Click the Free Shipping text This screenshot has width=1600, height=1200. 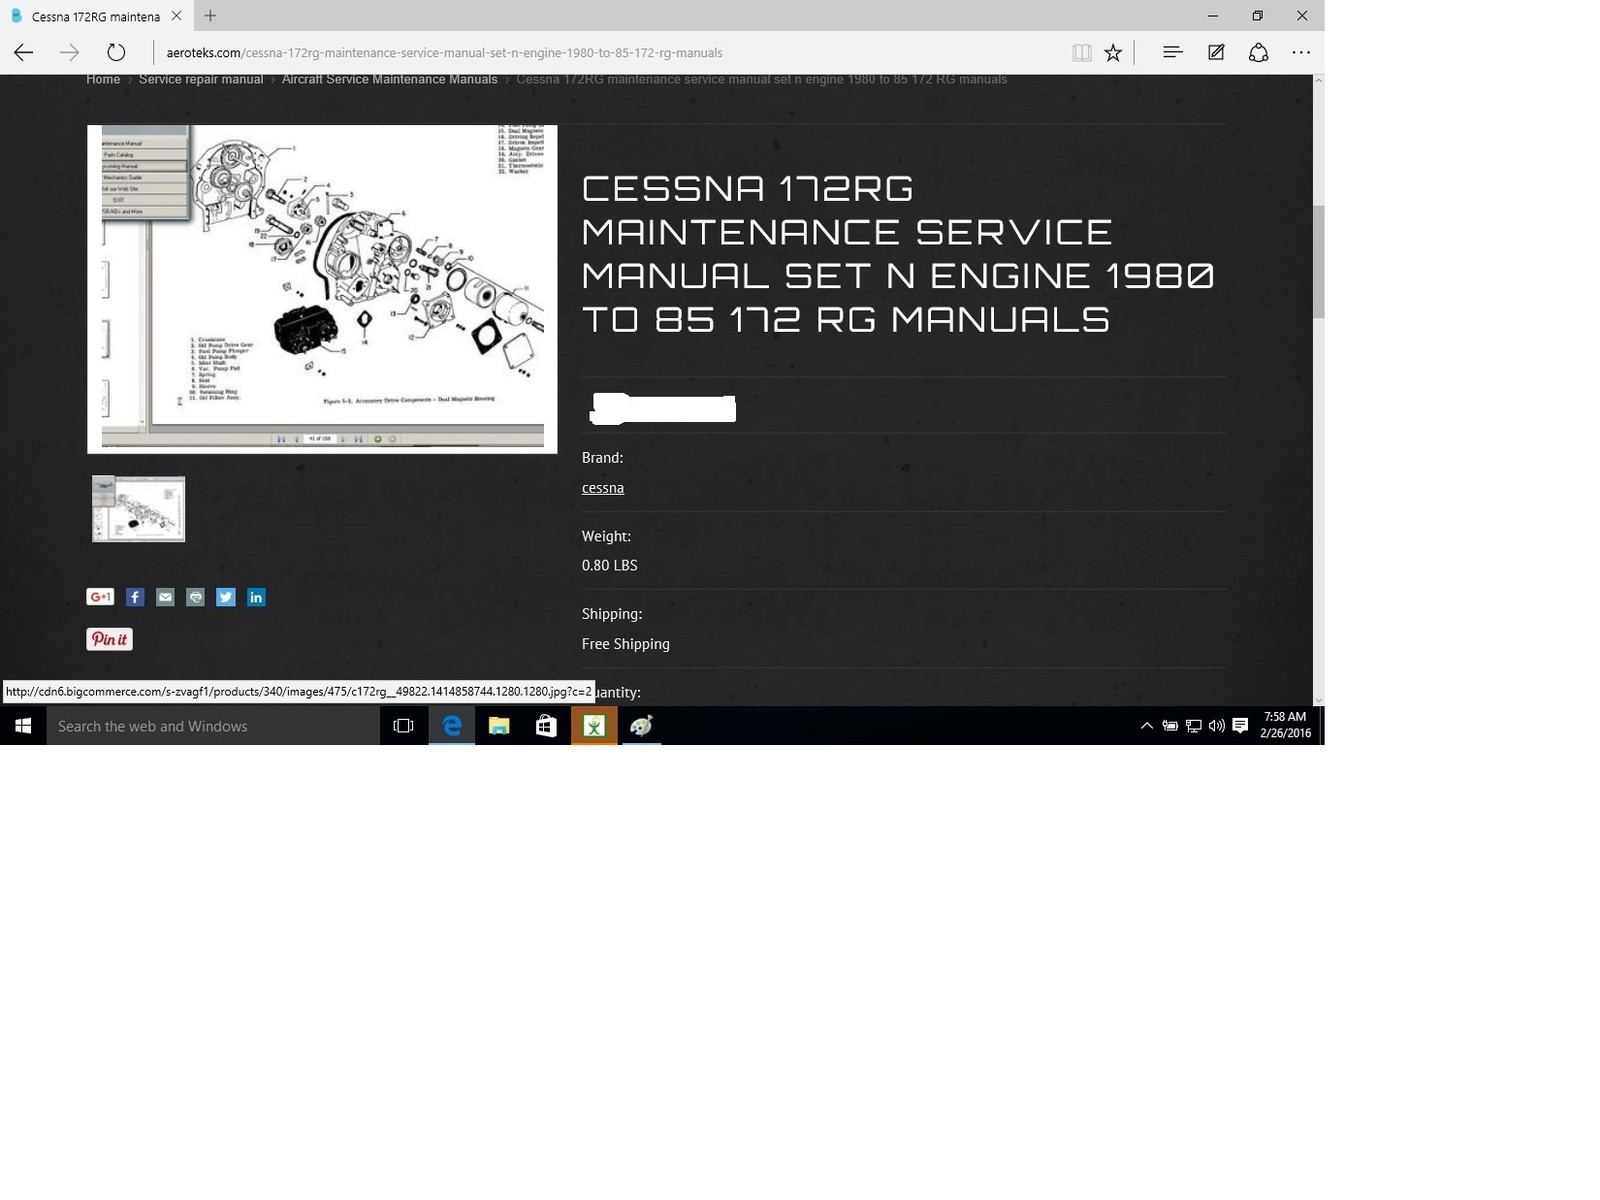point(626,644)
